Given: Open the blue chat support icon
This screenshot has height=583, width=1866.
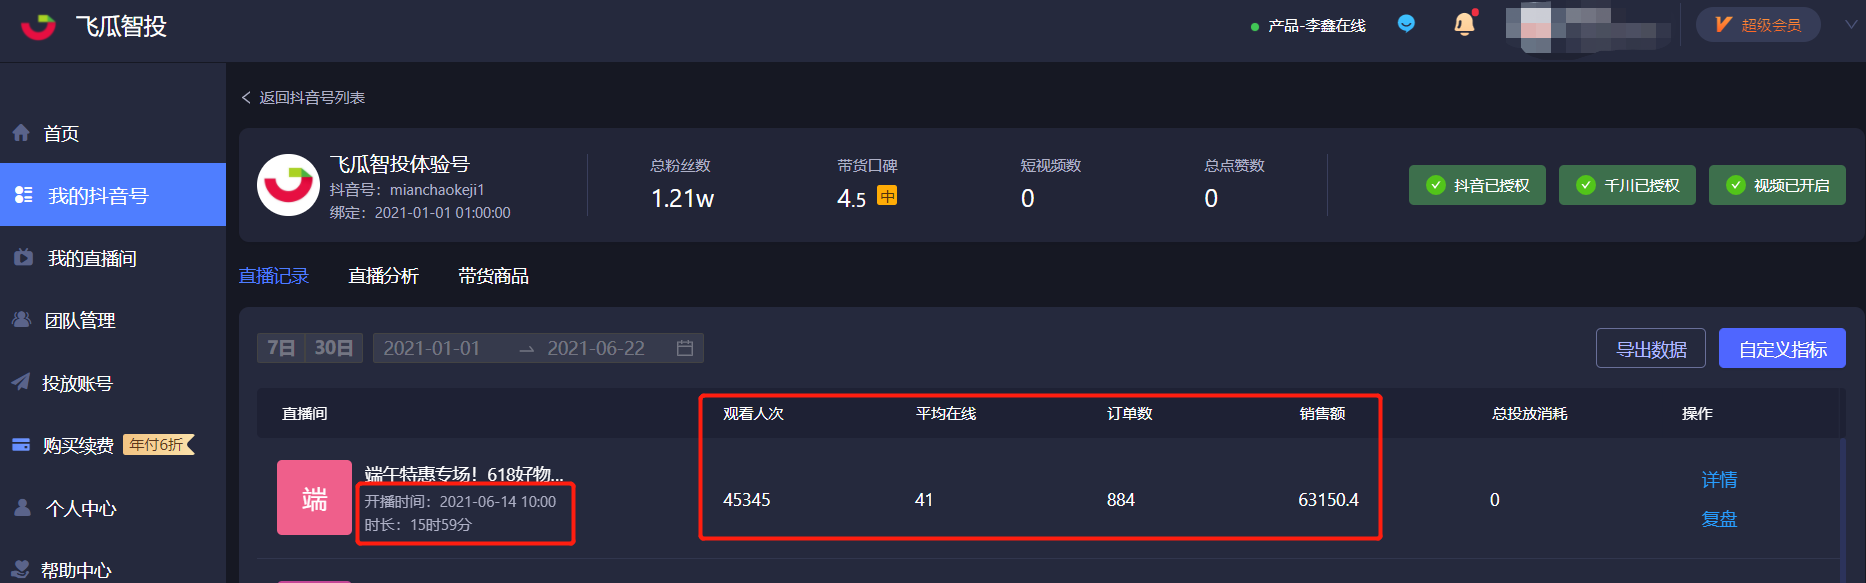Looking at the screenshot, I should [1406, 24].
